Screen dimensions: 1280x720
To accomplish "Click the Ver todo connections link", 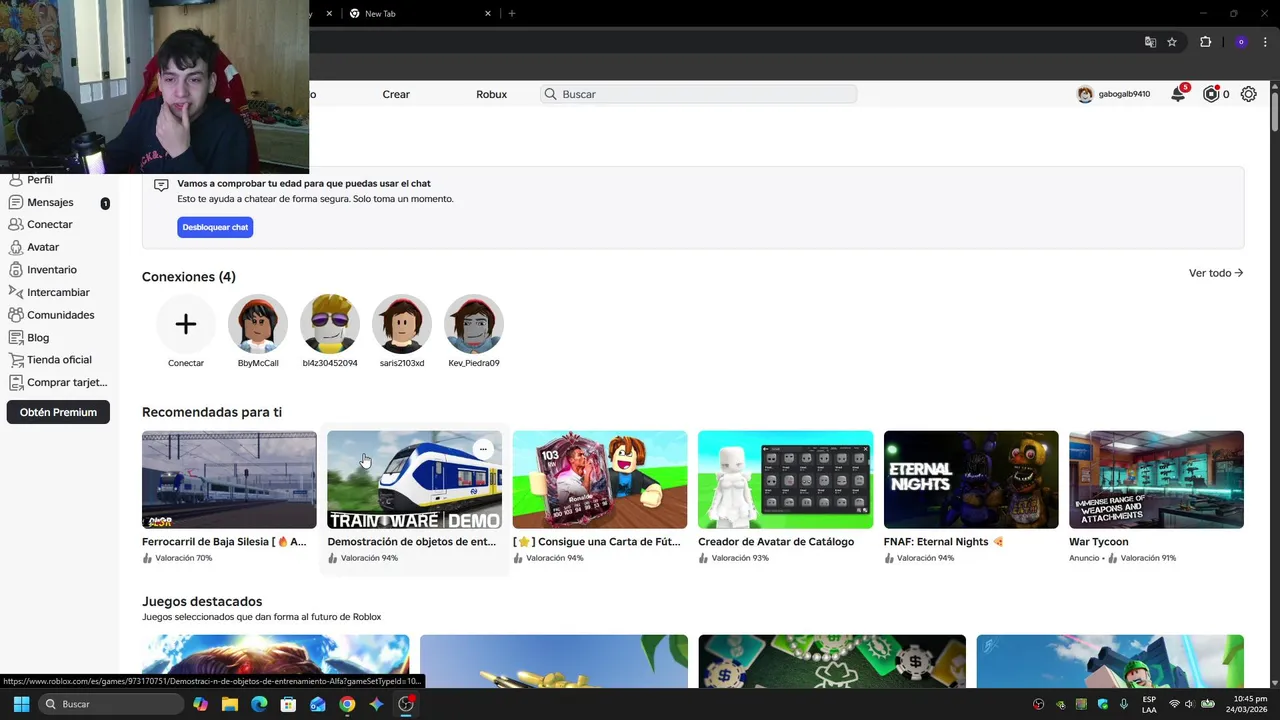I will (x=1216, y=273).
